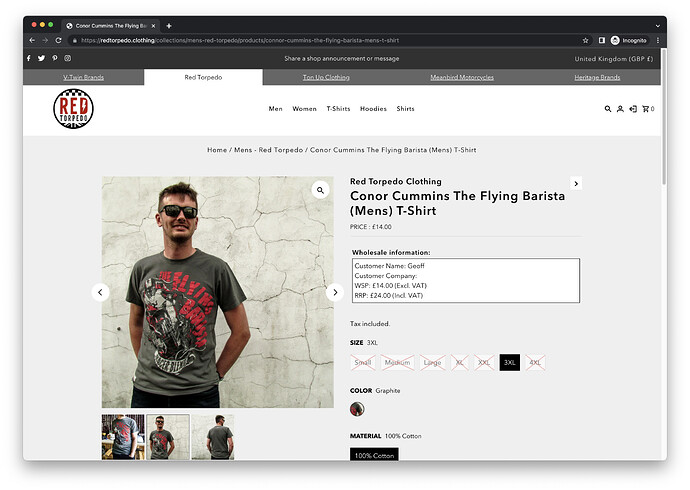
Task: Click the shop announcement message text
Action: coord(341,59)
